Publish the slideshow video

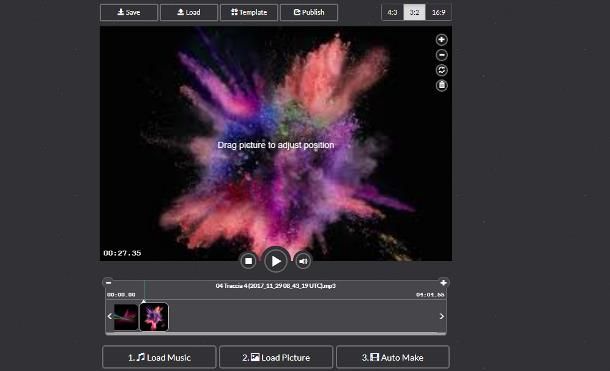[x=309, y=12]
